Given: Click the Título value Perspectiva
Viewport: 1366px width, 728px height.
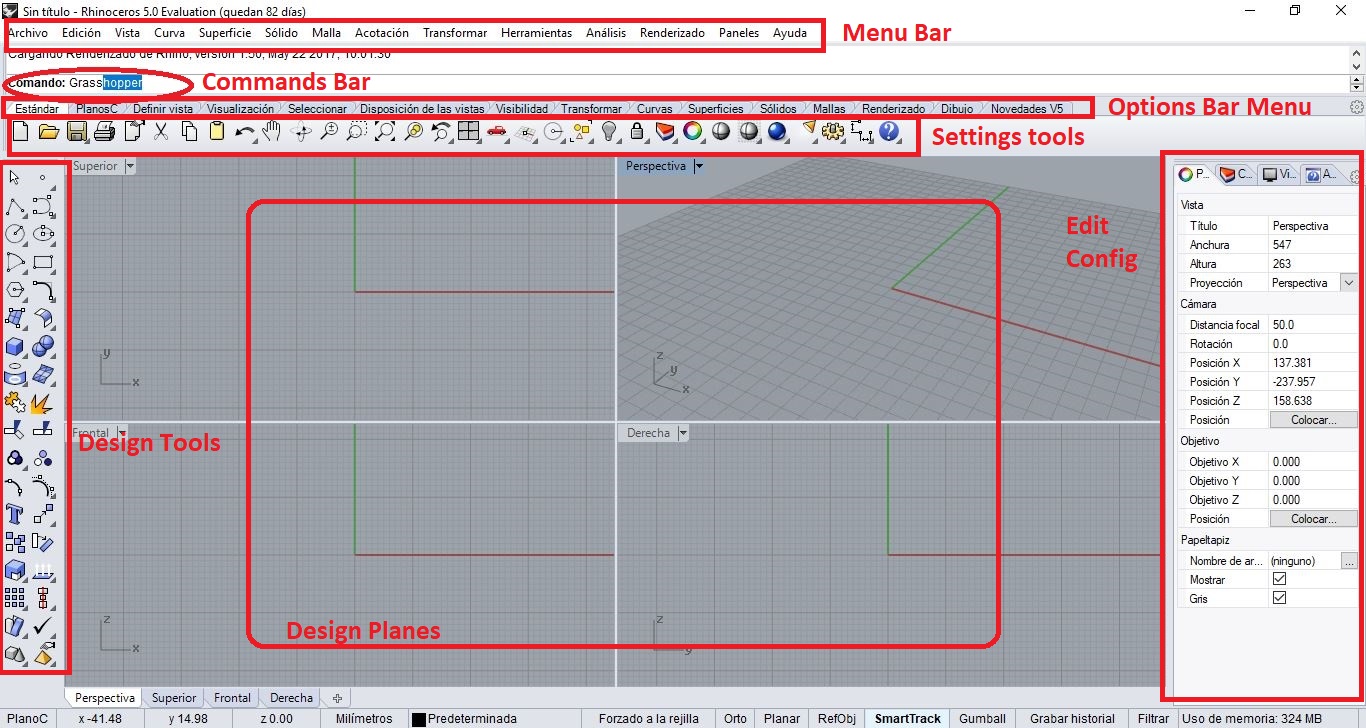Looking at the screenshot, I should (1313, 226).
